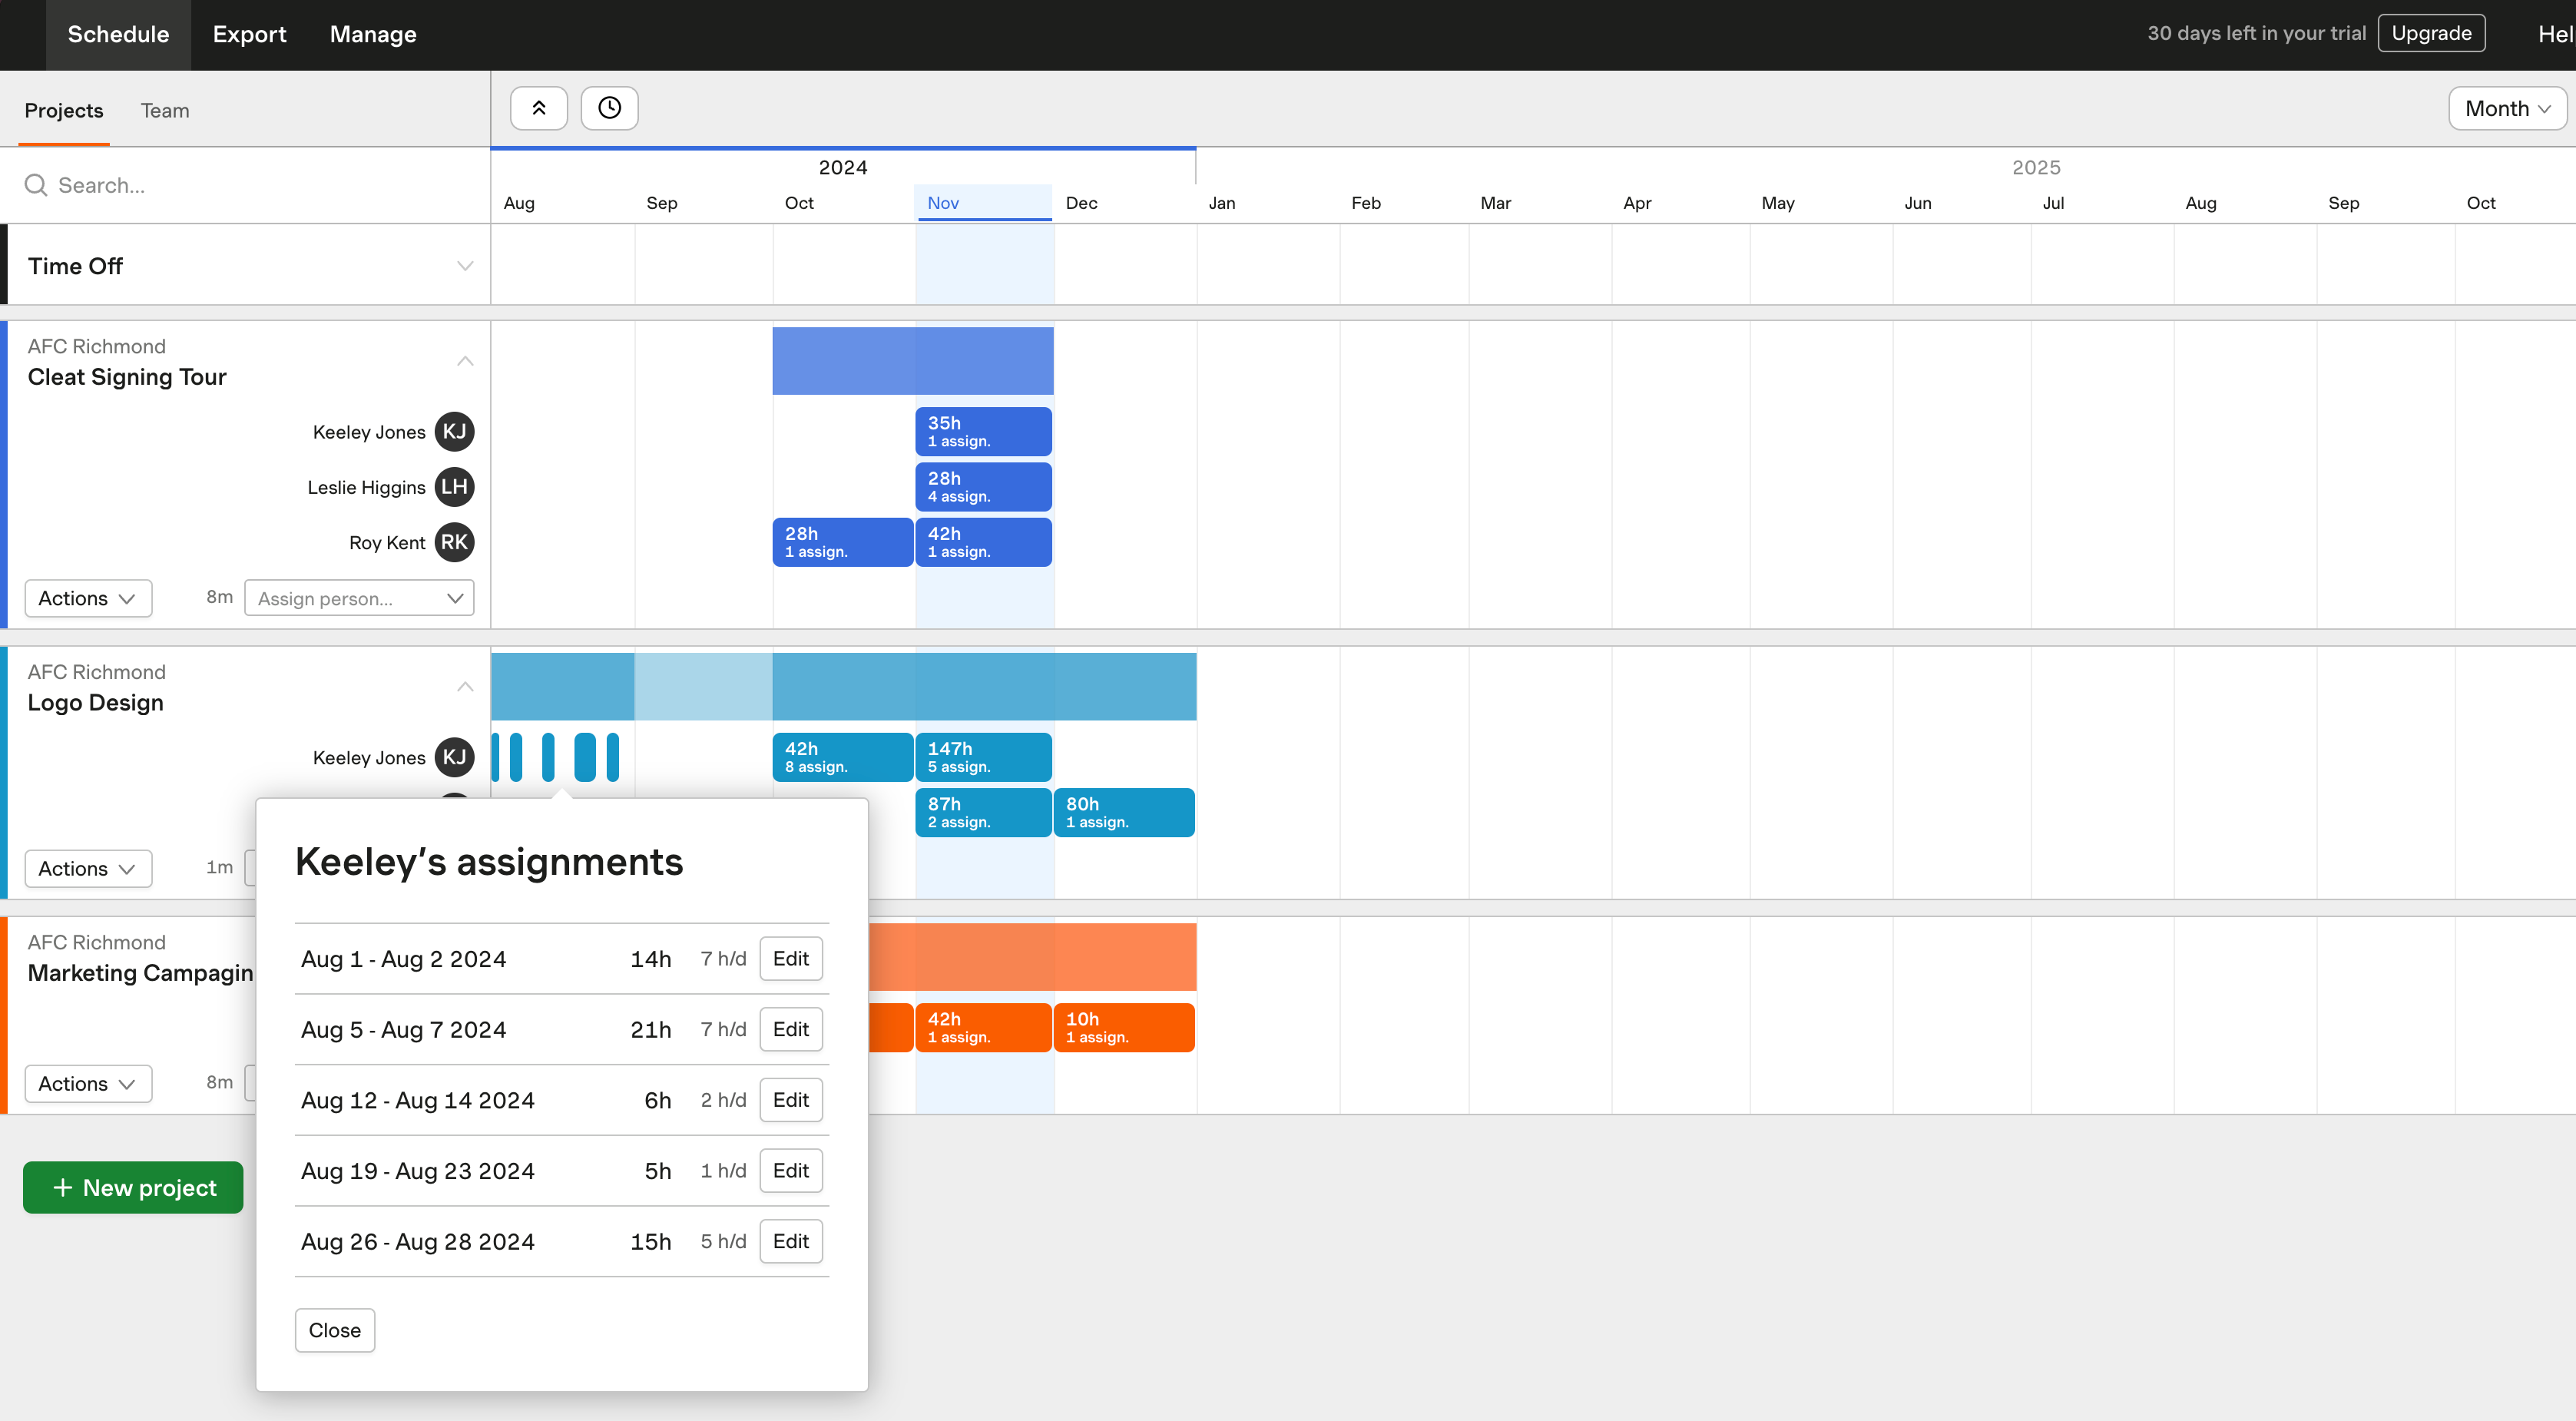Screen dimensions: 2576x1421
Task: Click the clock/history icon in toolbar
Action: 611,107
